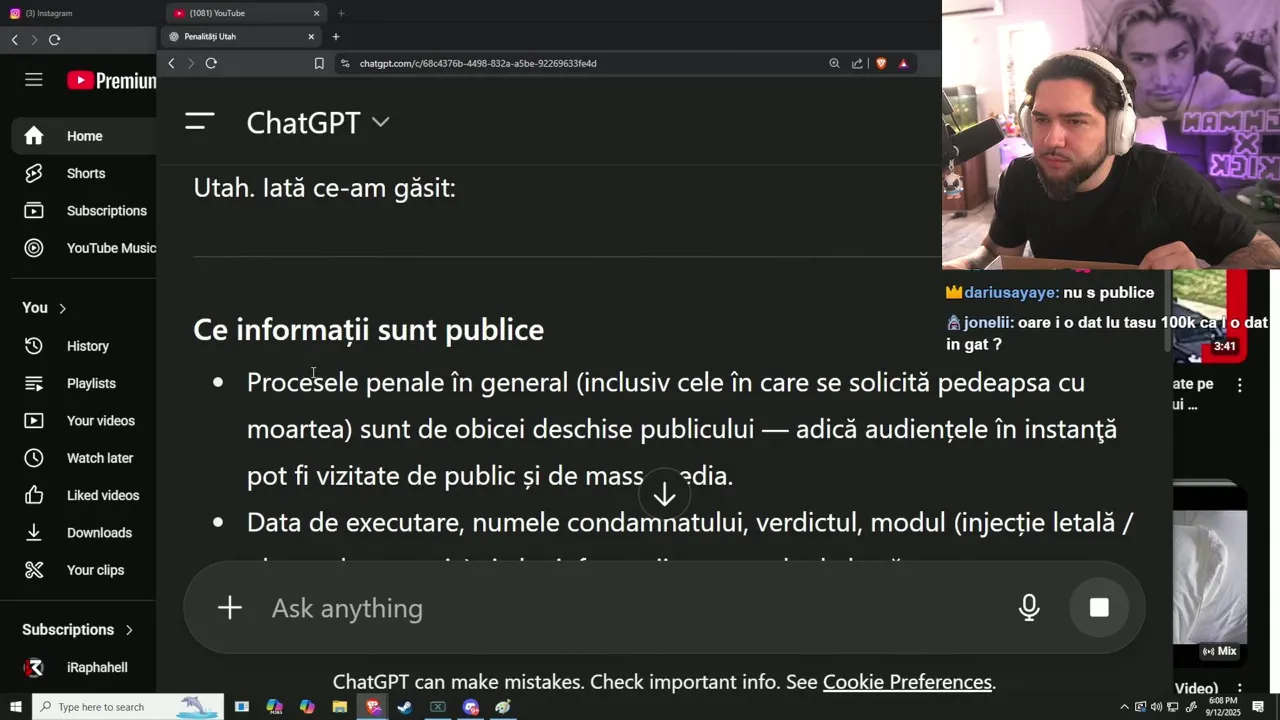The image size is (1280, 720).
Task: Reload the rear YouTube browser window
Action: tap(54, 40)
